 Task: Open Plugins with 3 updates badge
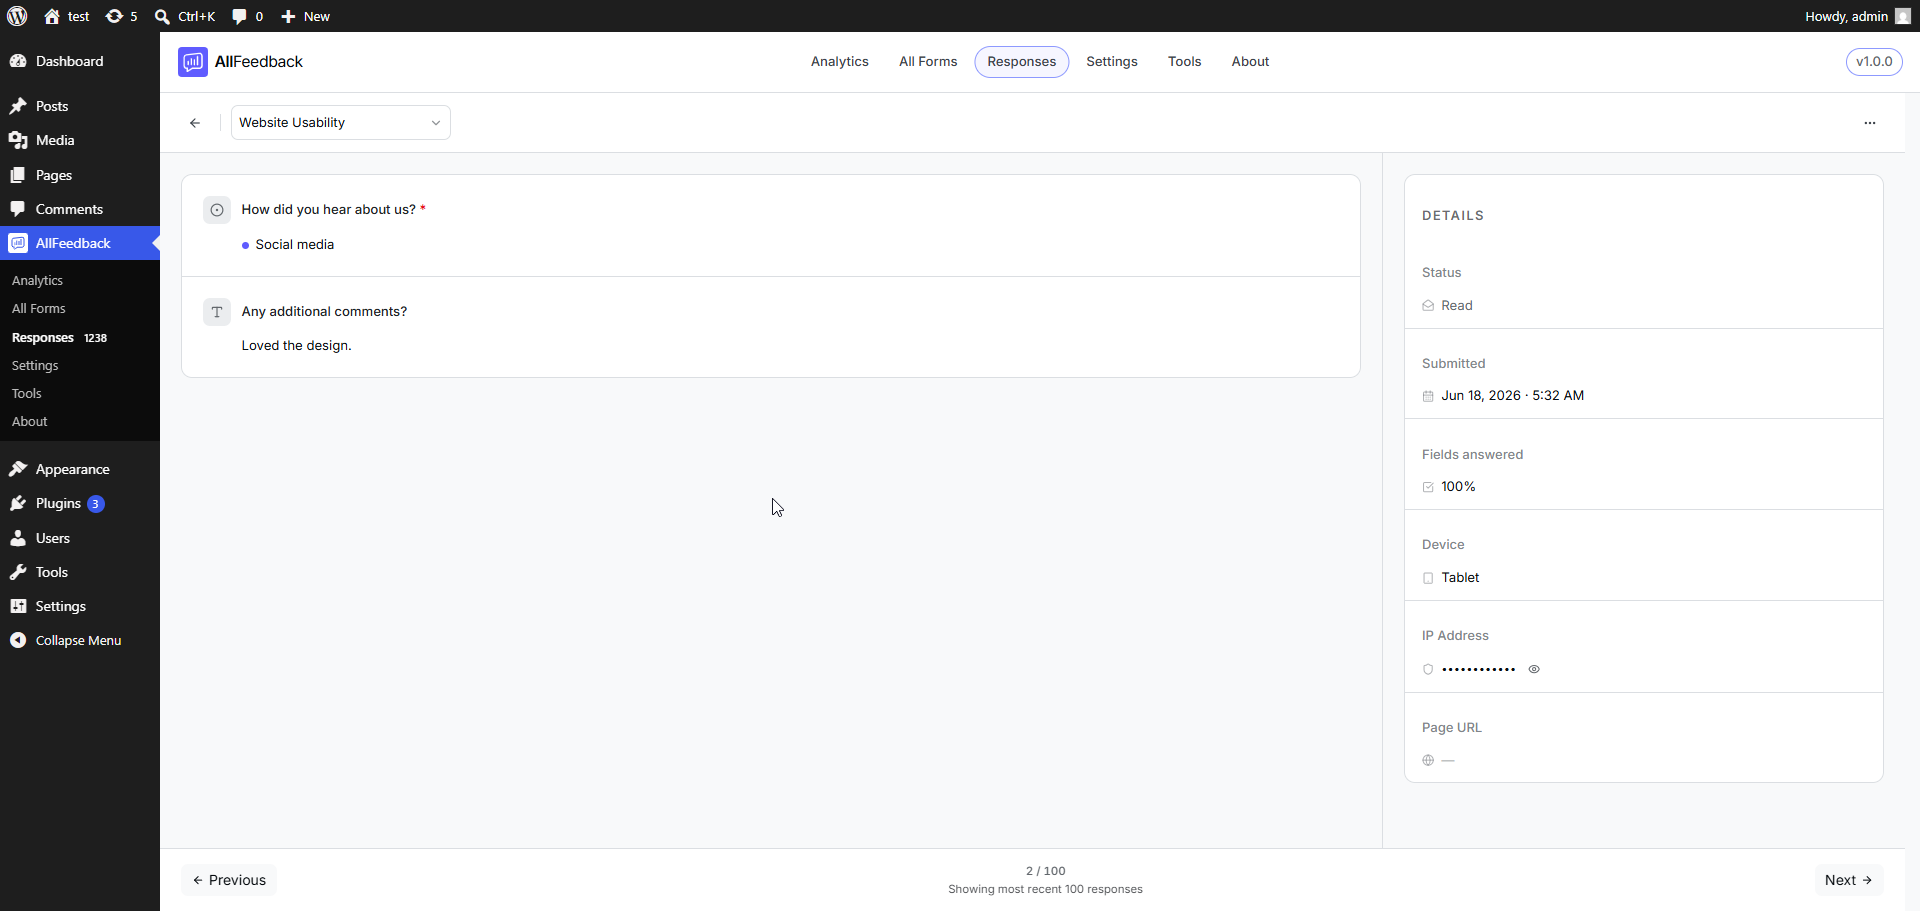pos(80,503)
